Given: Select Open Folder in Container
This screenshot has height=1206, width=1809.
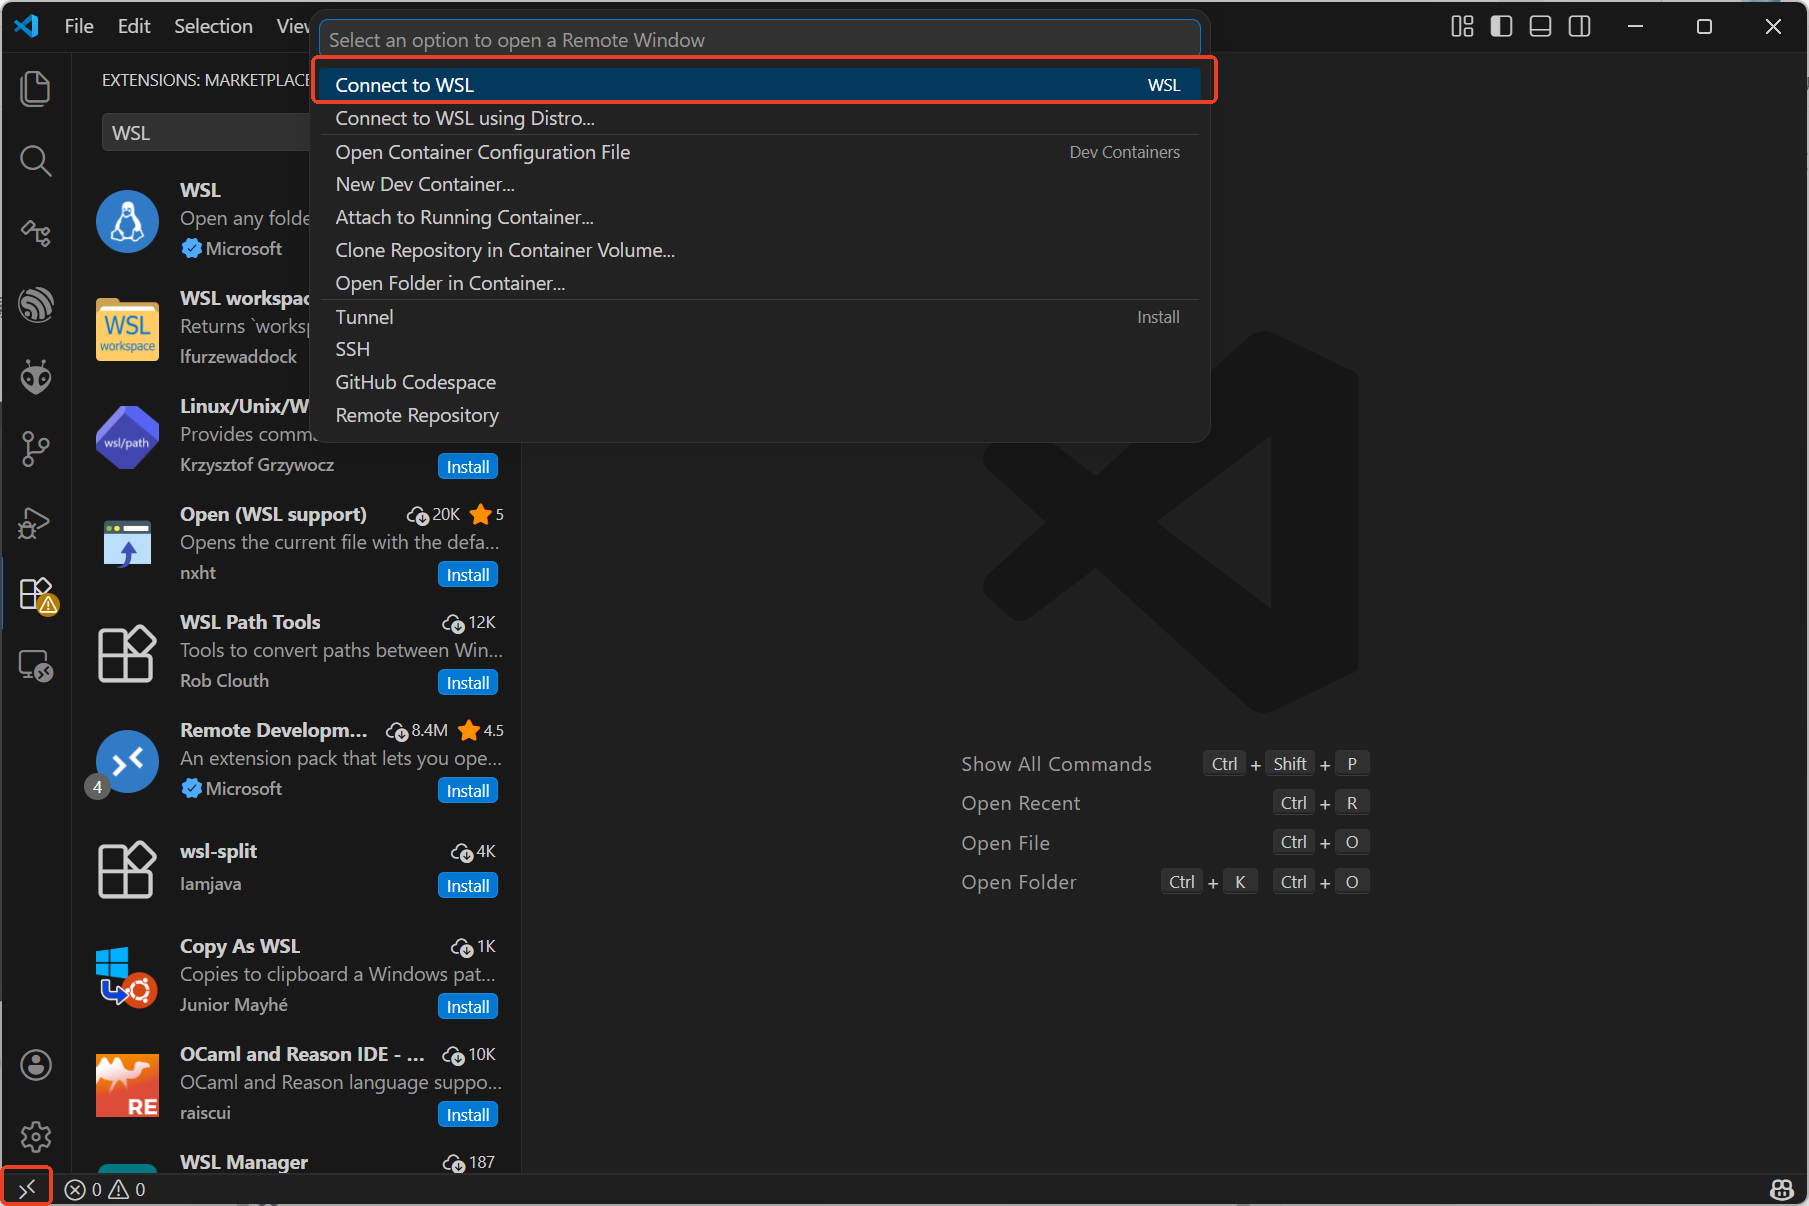Looking at the screenshot, I should [x=758, y=283].
